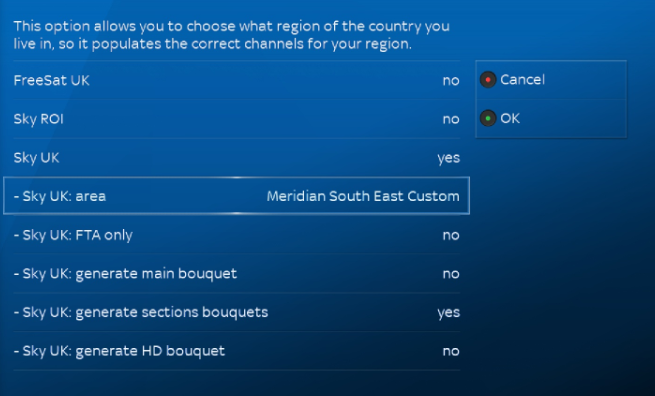Click the red Cancel button icon
655x396 pixels.
487,80
